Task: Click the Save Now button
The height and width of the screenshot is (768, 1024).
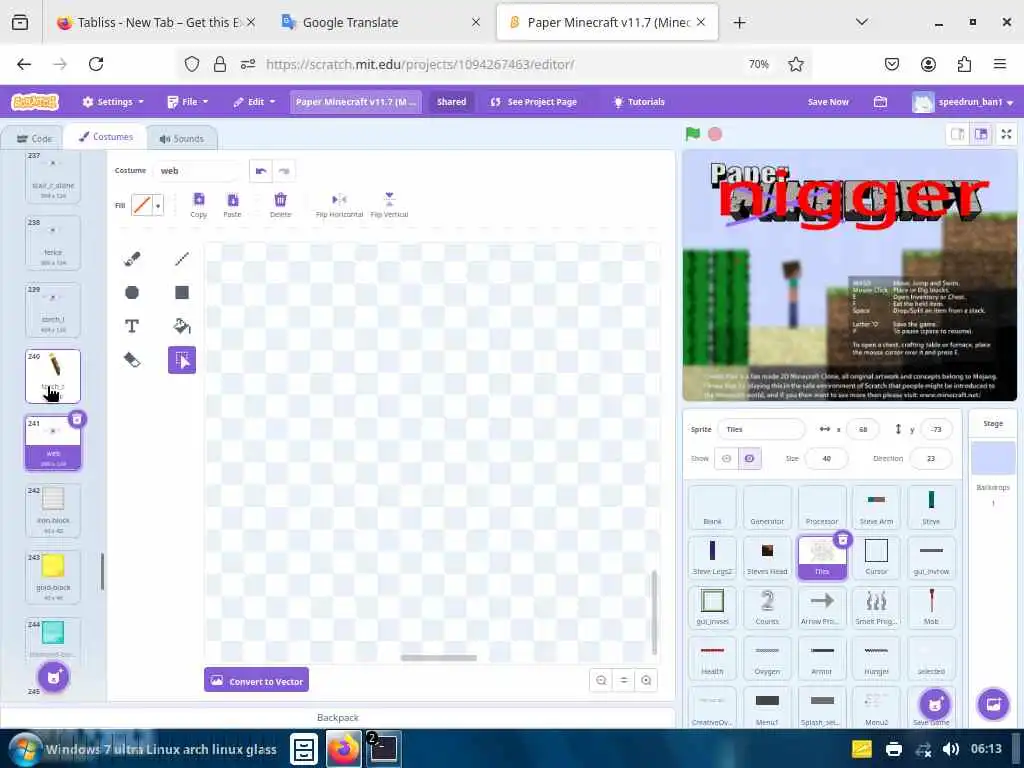Action: pyautogui.click(x=828, y=102)
